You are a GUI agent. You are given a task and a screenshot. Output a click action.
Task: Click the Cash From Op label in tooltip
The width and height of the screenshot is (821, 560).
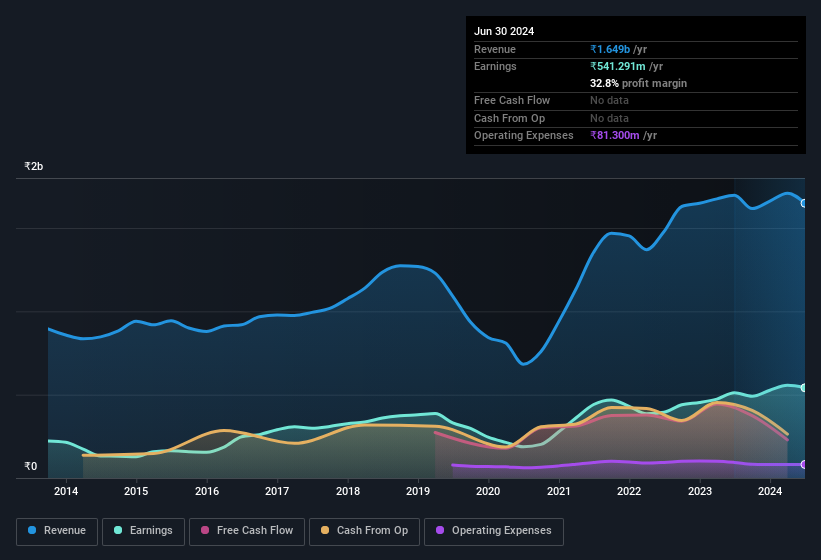click(509, 118)
